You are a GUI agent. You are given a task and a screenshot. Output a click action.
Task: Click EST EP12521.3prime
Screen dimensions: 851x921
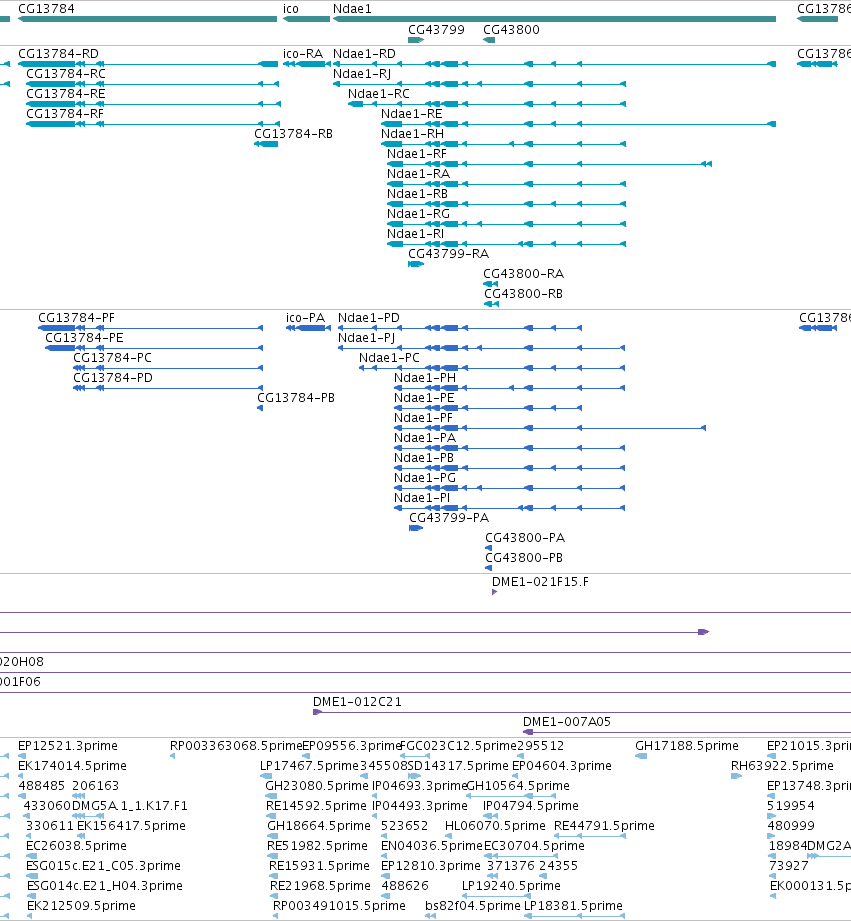(x=68, y=745)
